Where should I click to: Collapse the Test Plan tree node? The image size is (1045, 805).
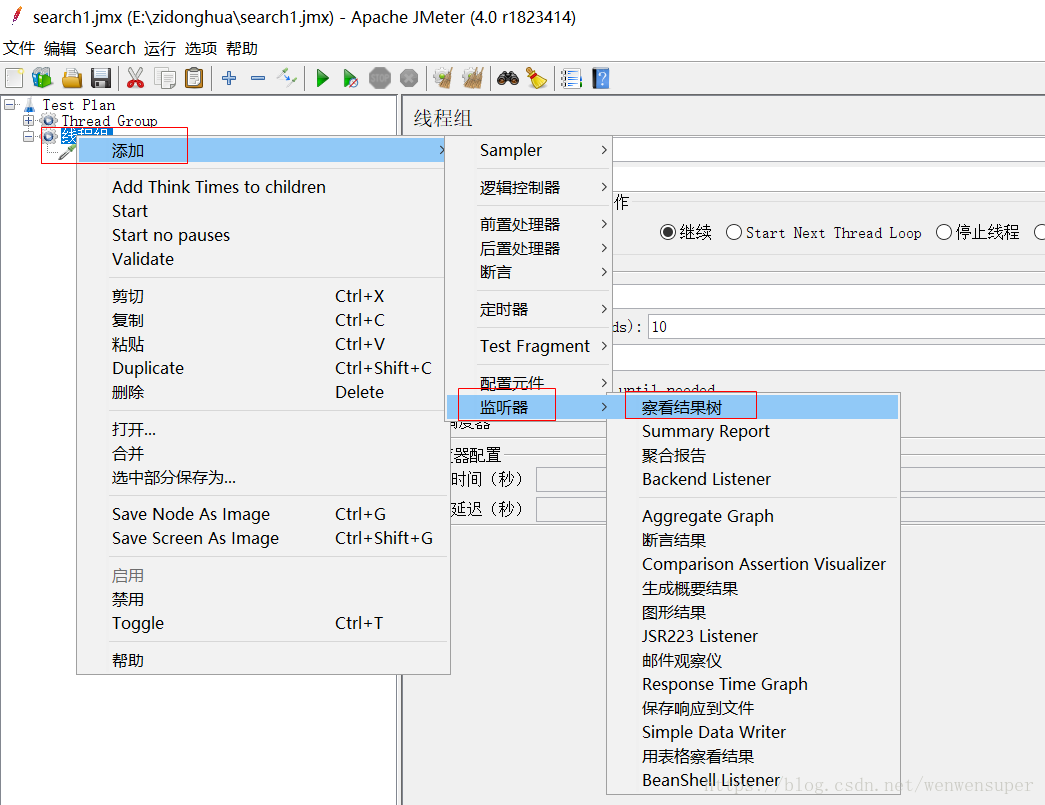tap(9, 105)
